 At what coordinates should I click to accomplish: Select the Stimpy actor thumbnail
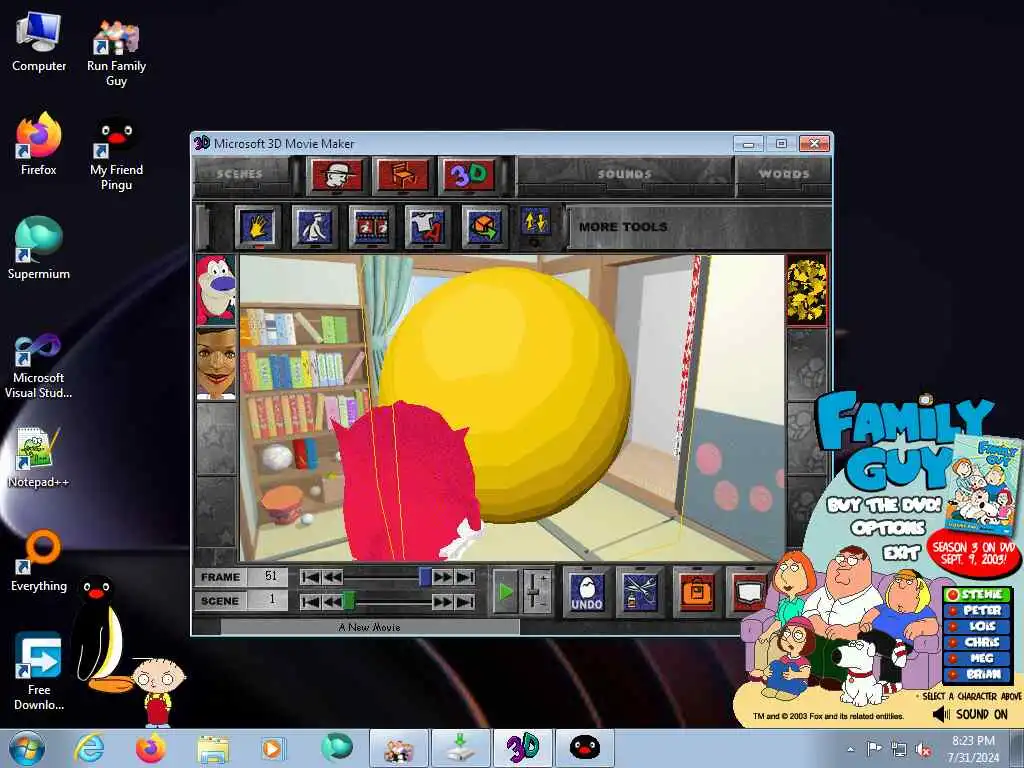(x=216, y=290)
